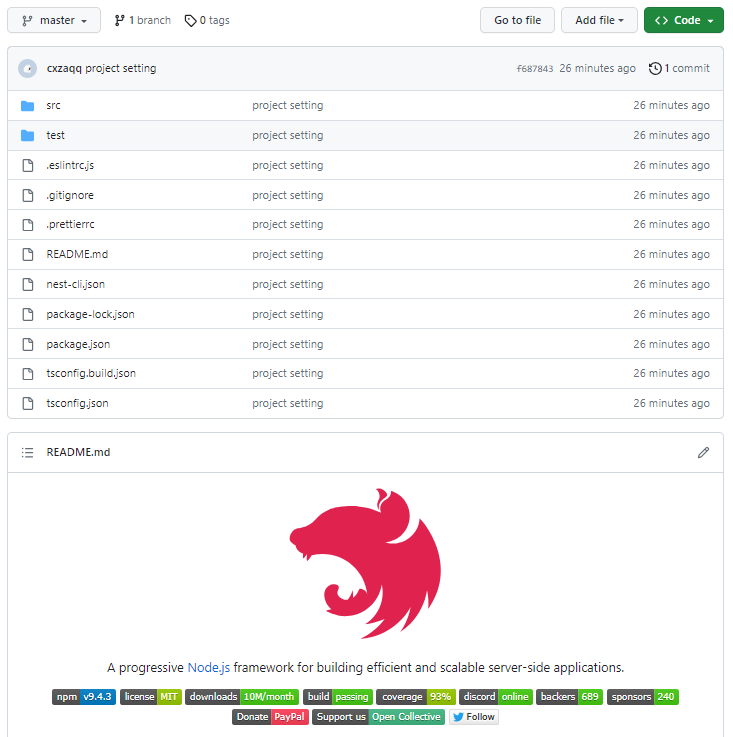Image resolution: width=733 pixels, height=737 pixels.
Task: Click the Twitter Follow badge
Action: tap(473, 717)
